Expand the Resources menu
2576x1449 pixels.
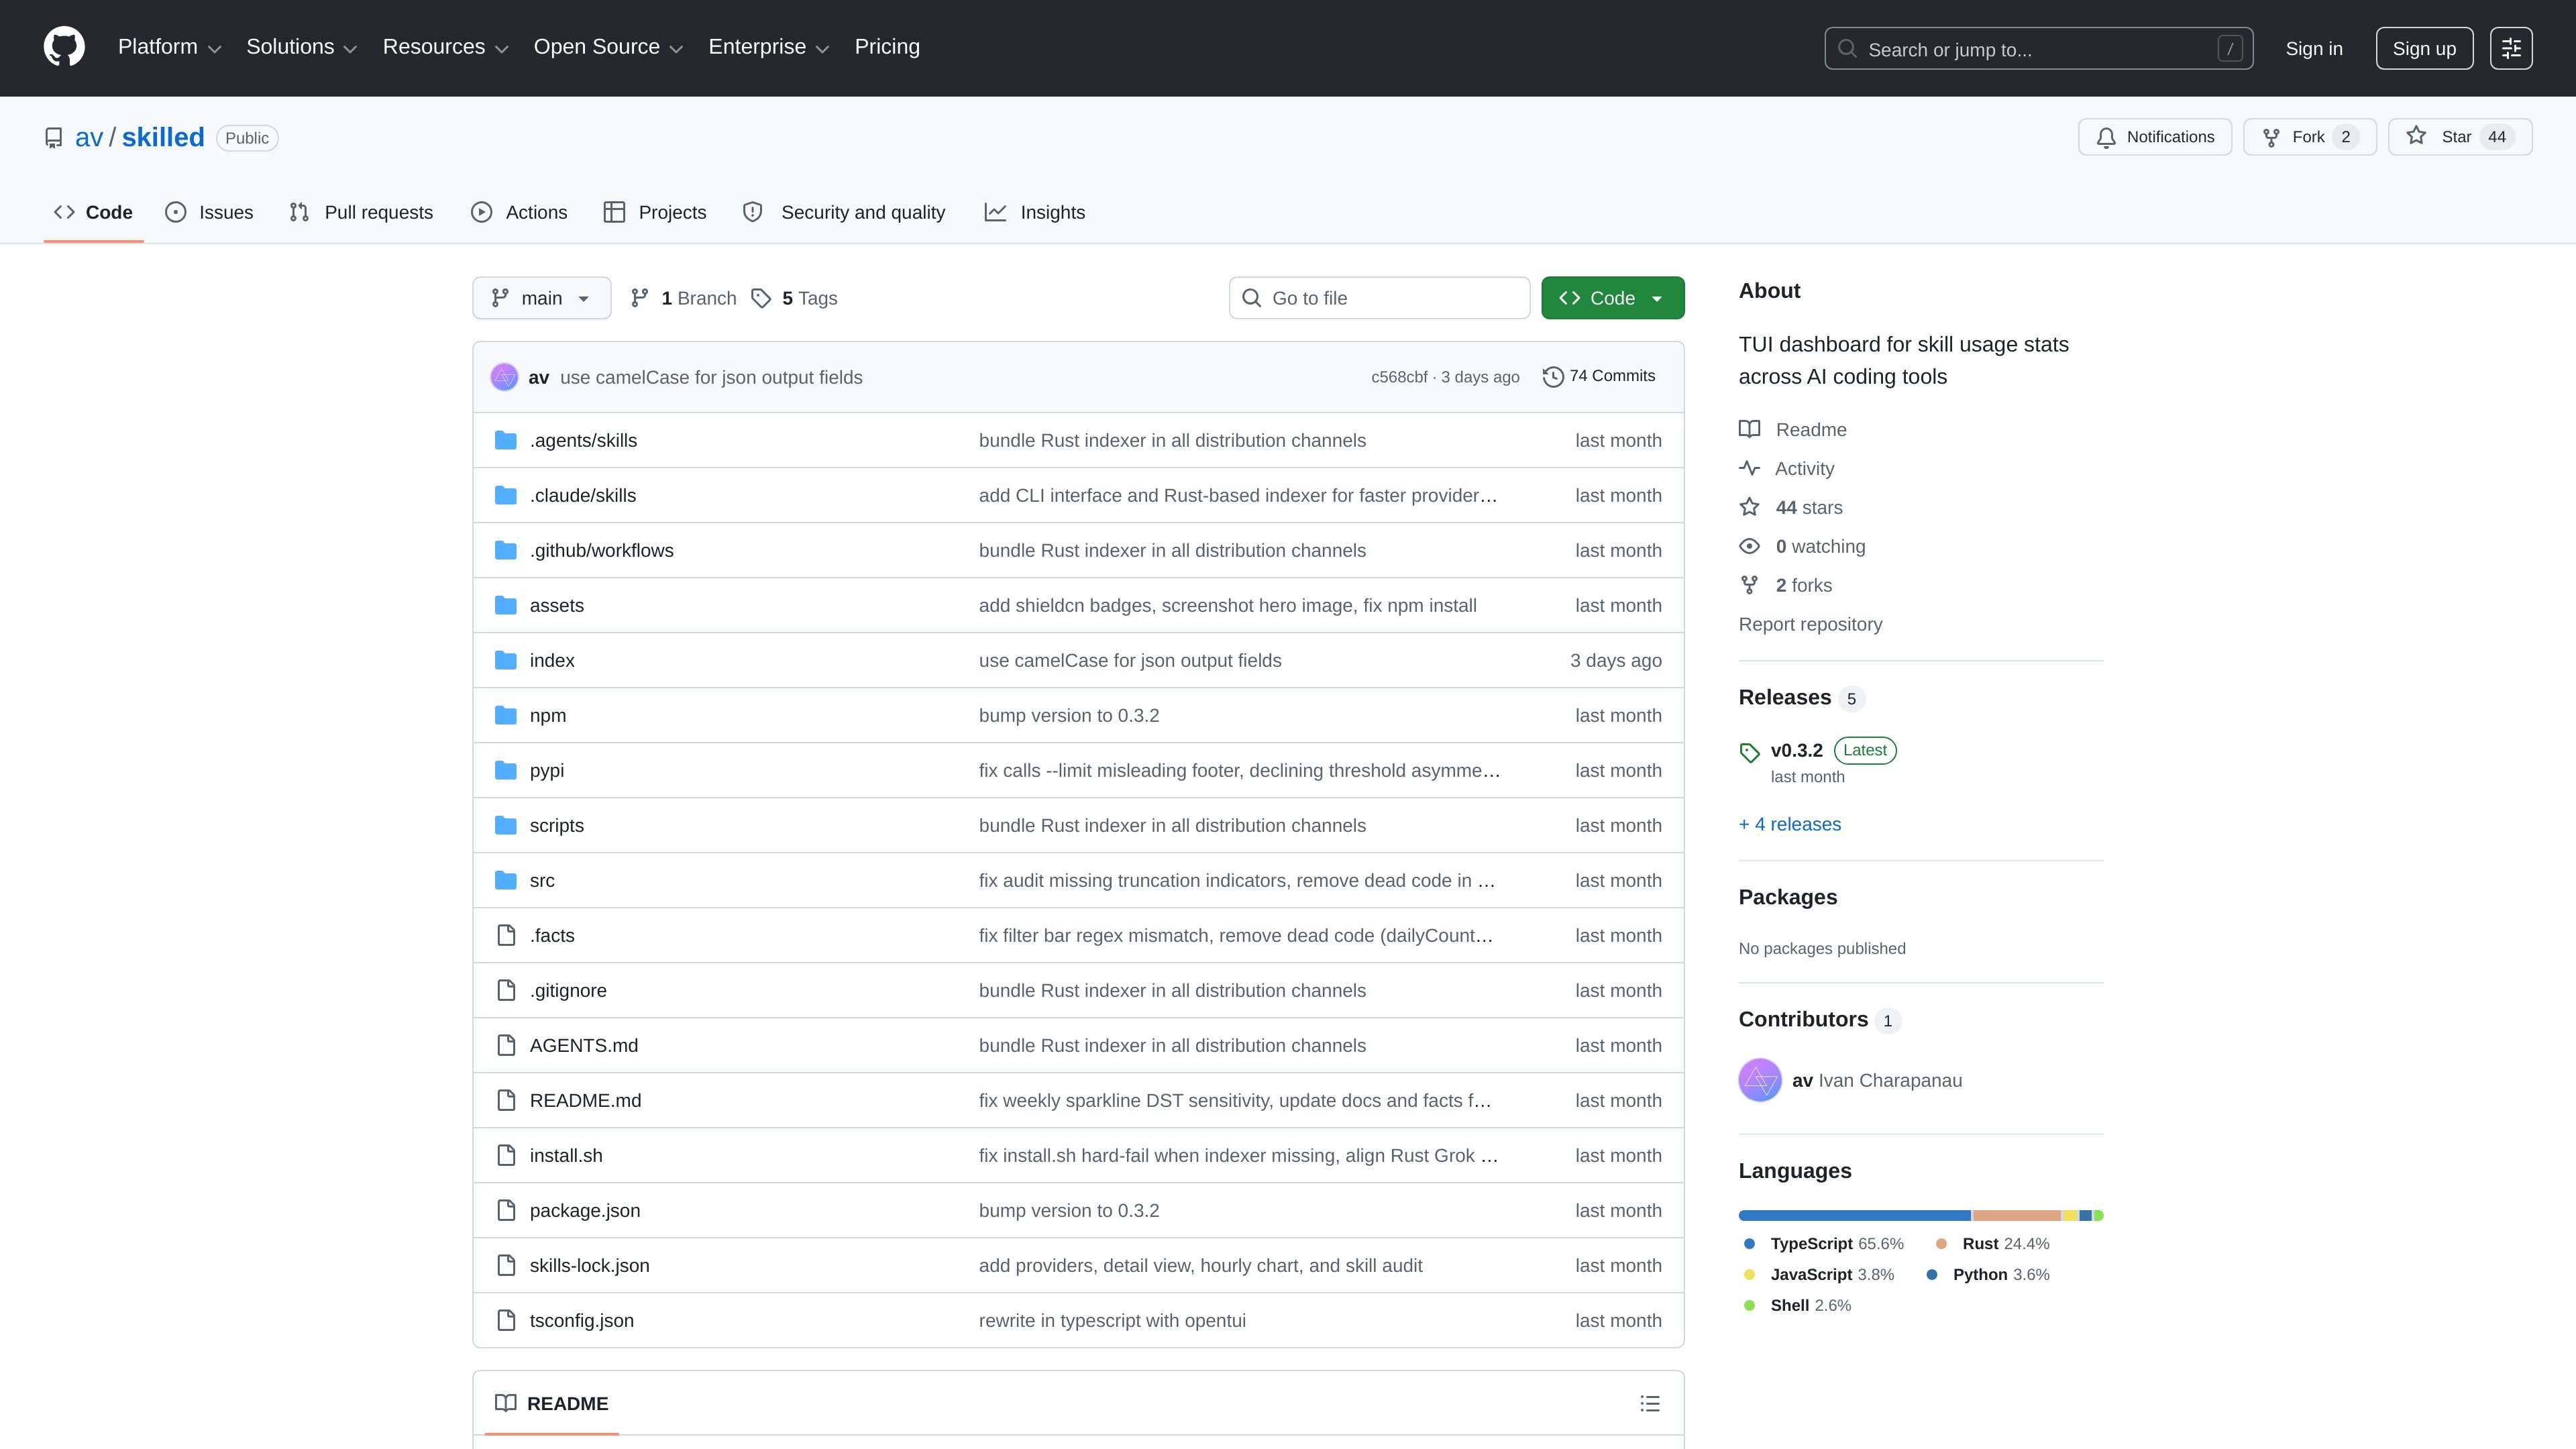click(x=446, y=47)
